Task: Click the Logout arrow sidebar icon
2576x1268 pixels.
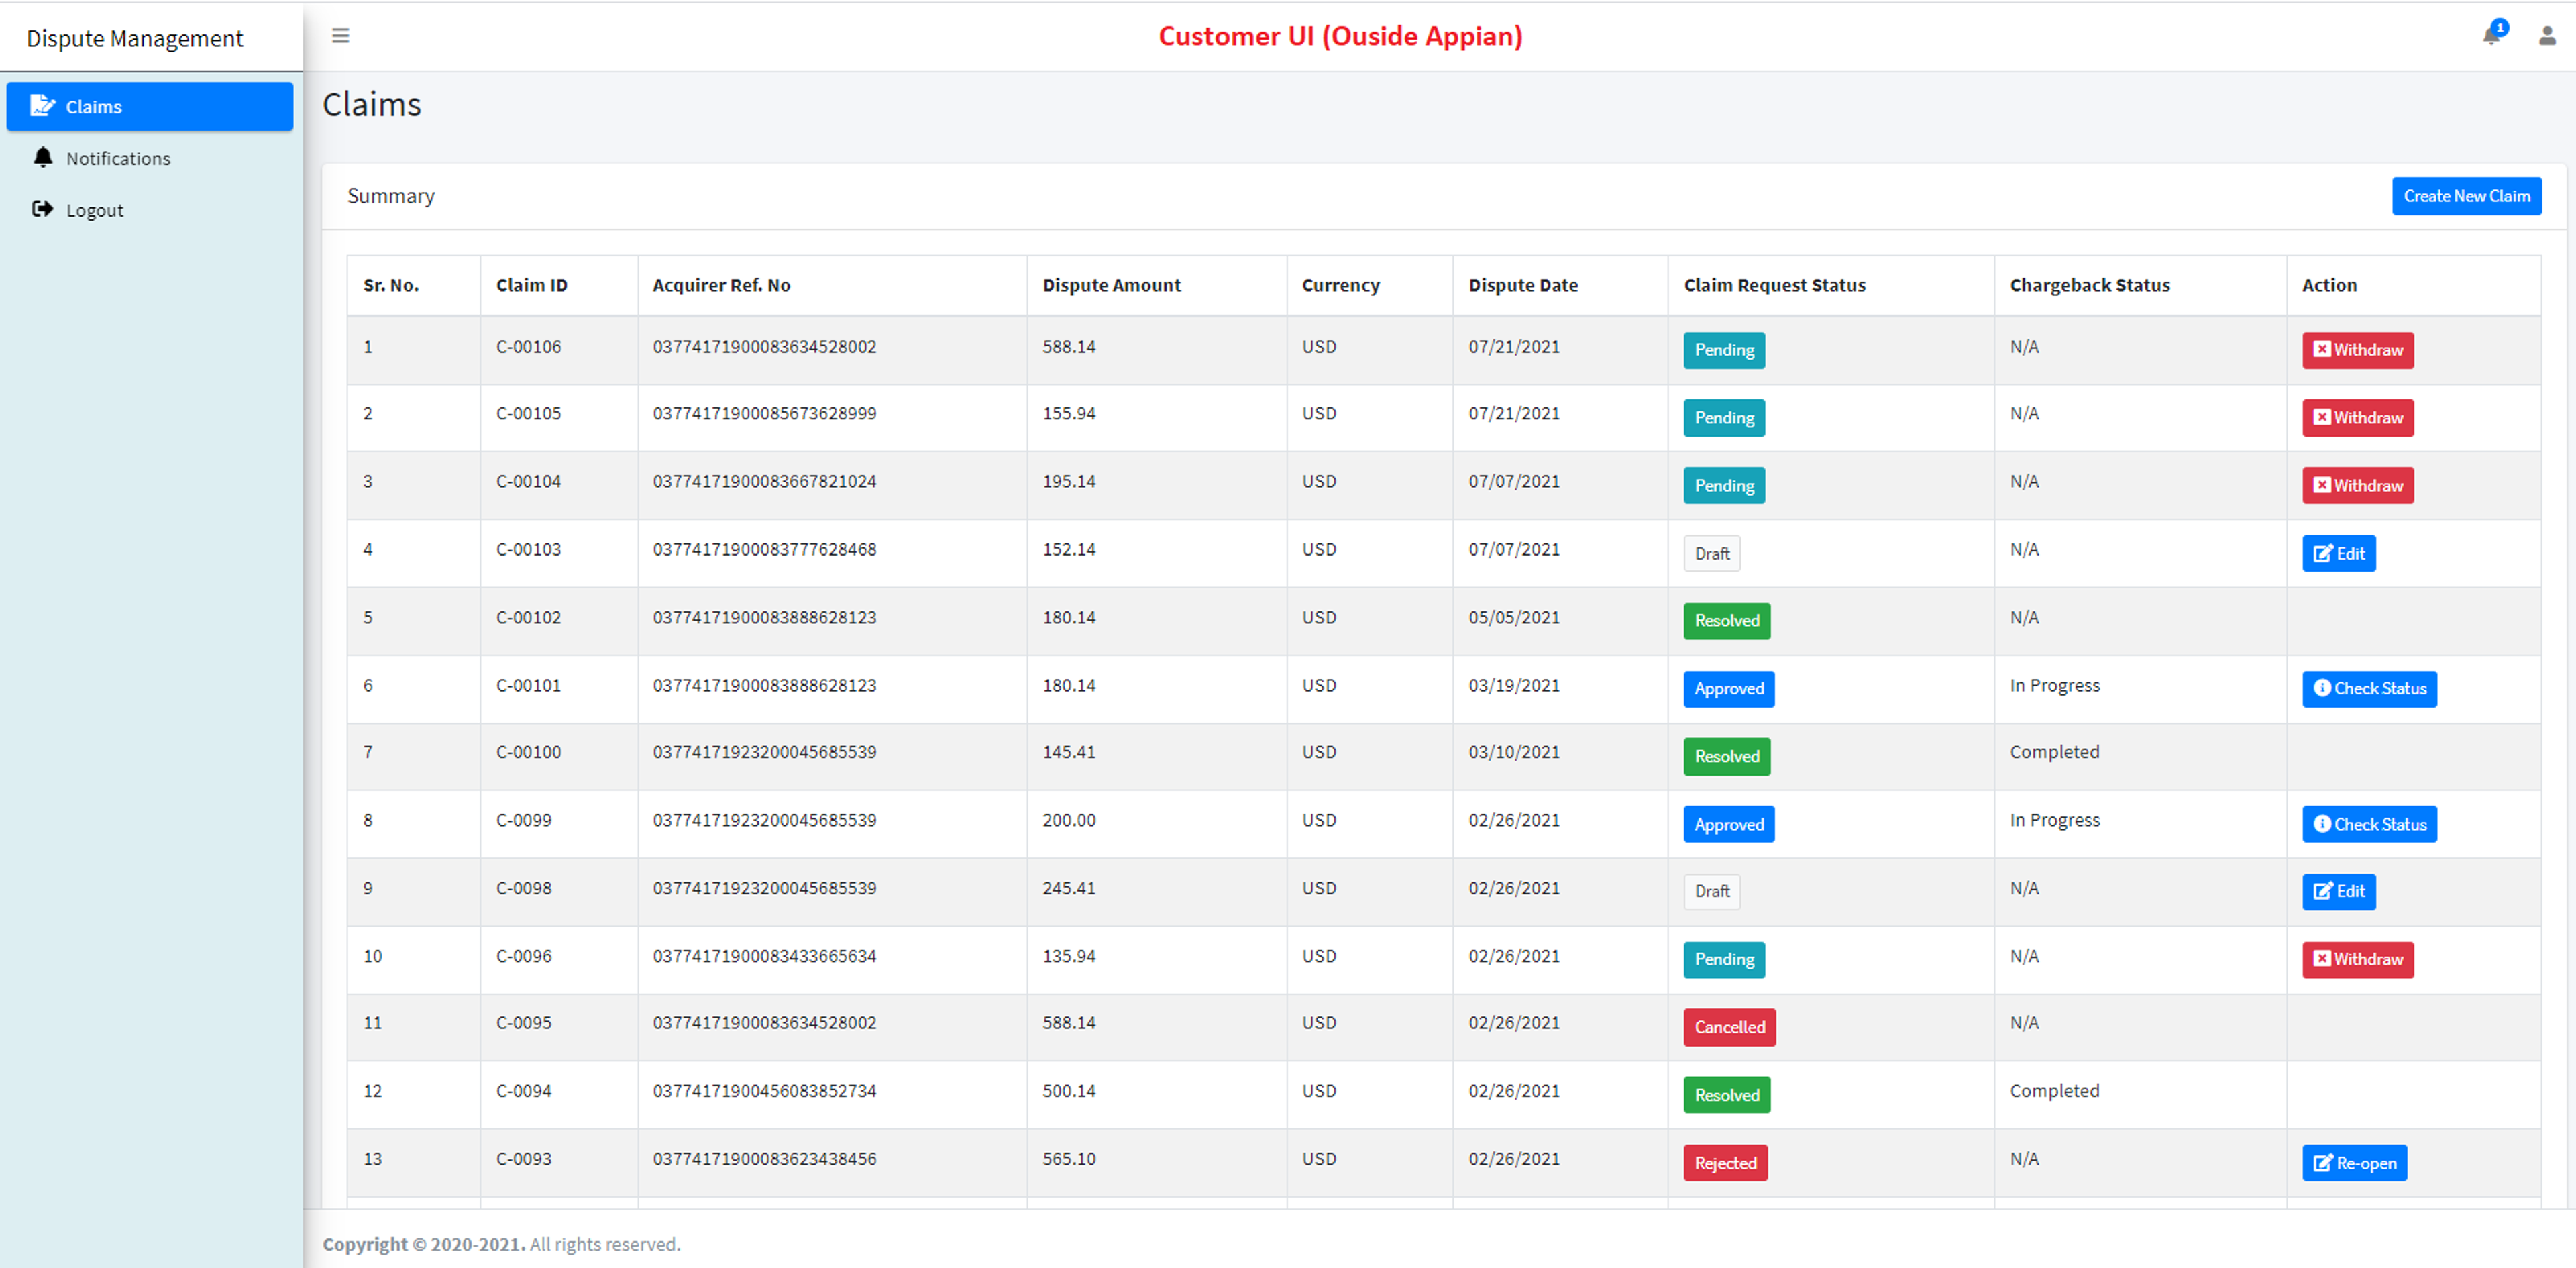Action: point(42,209)
